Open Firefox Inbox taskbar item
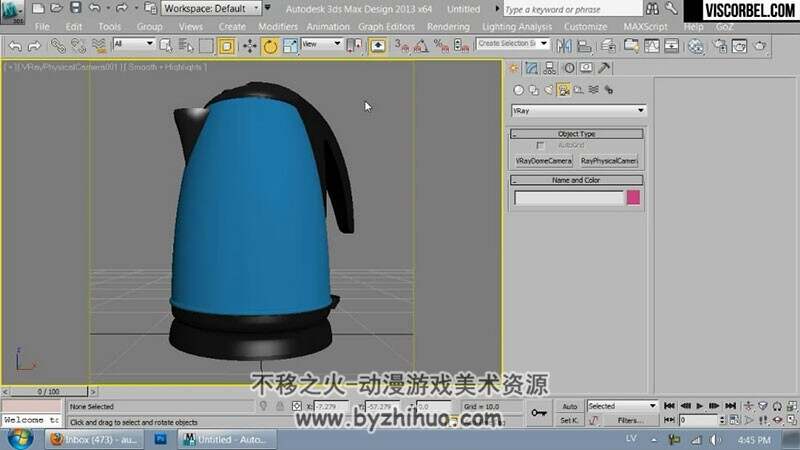 point(95,439)
